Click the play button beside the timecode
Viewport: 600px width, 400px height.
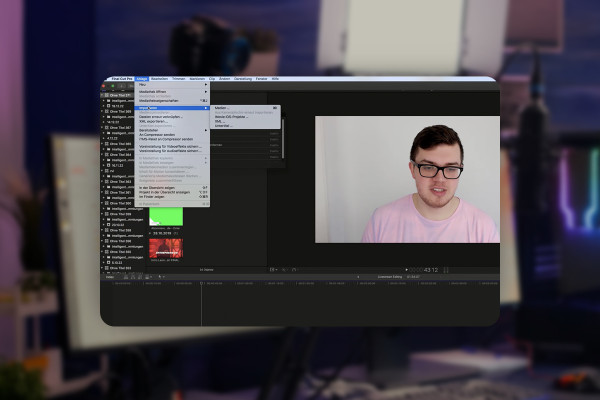pos(406,270)
